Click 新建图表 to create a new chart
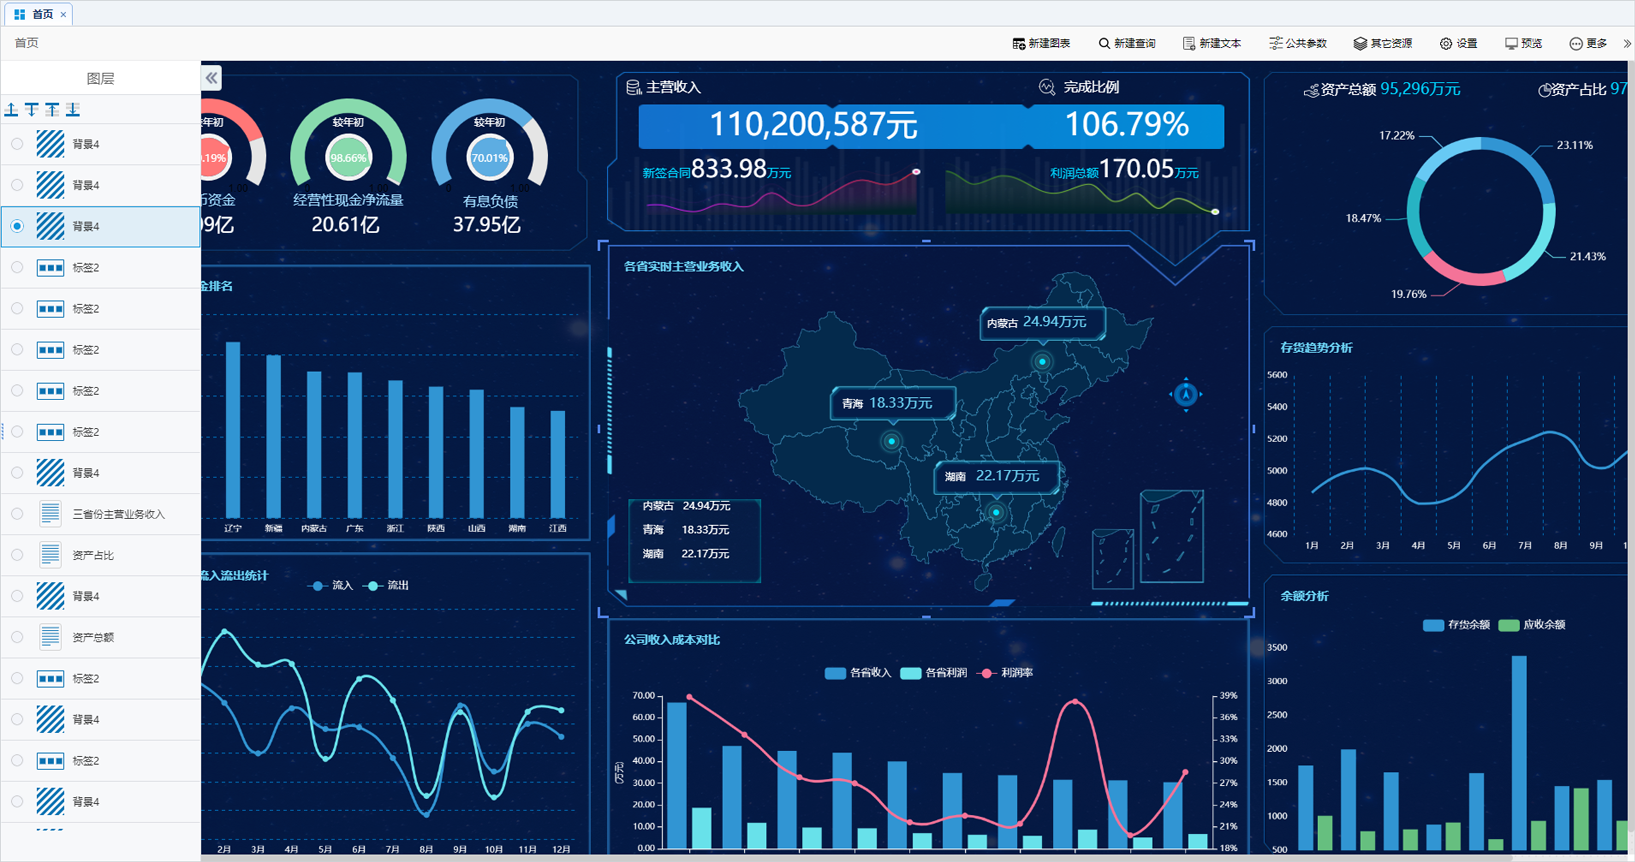 click(x=1041, y=43)
